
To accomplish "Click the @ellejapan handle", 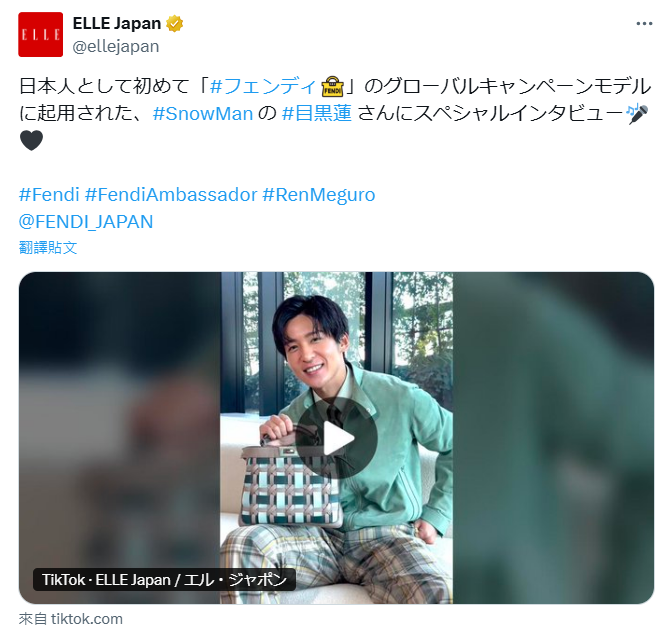I will click(x=115, y=46).
